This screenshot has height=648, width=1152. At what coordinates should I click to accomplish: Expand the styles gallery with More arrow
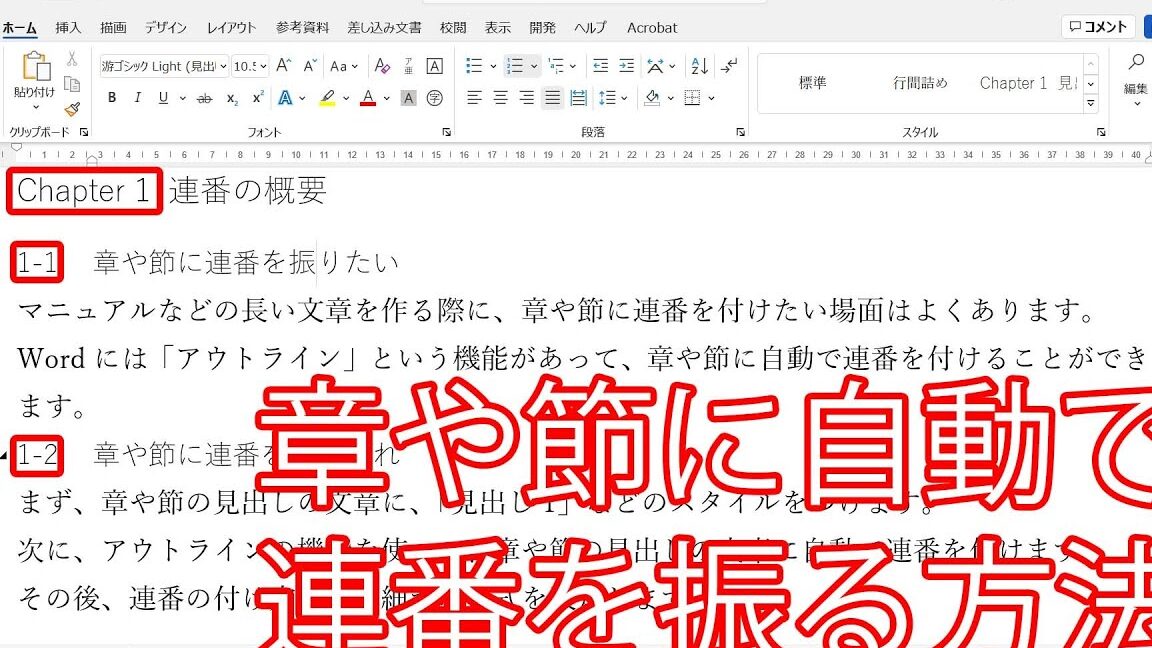click(1091, 104)
